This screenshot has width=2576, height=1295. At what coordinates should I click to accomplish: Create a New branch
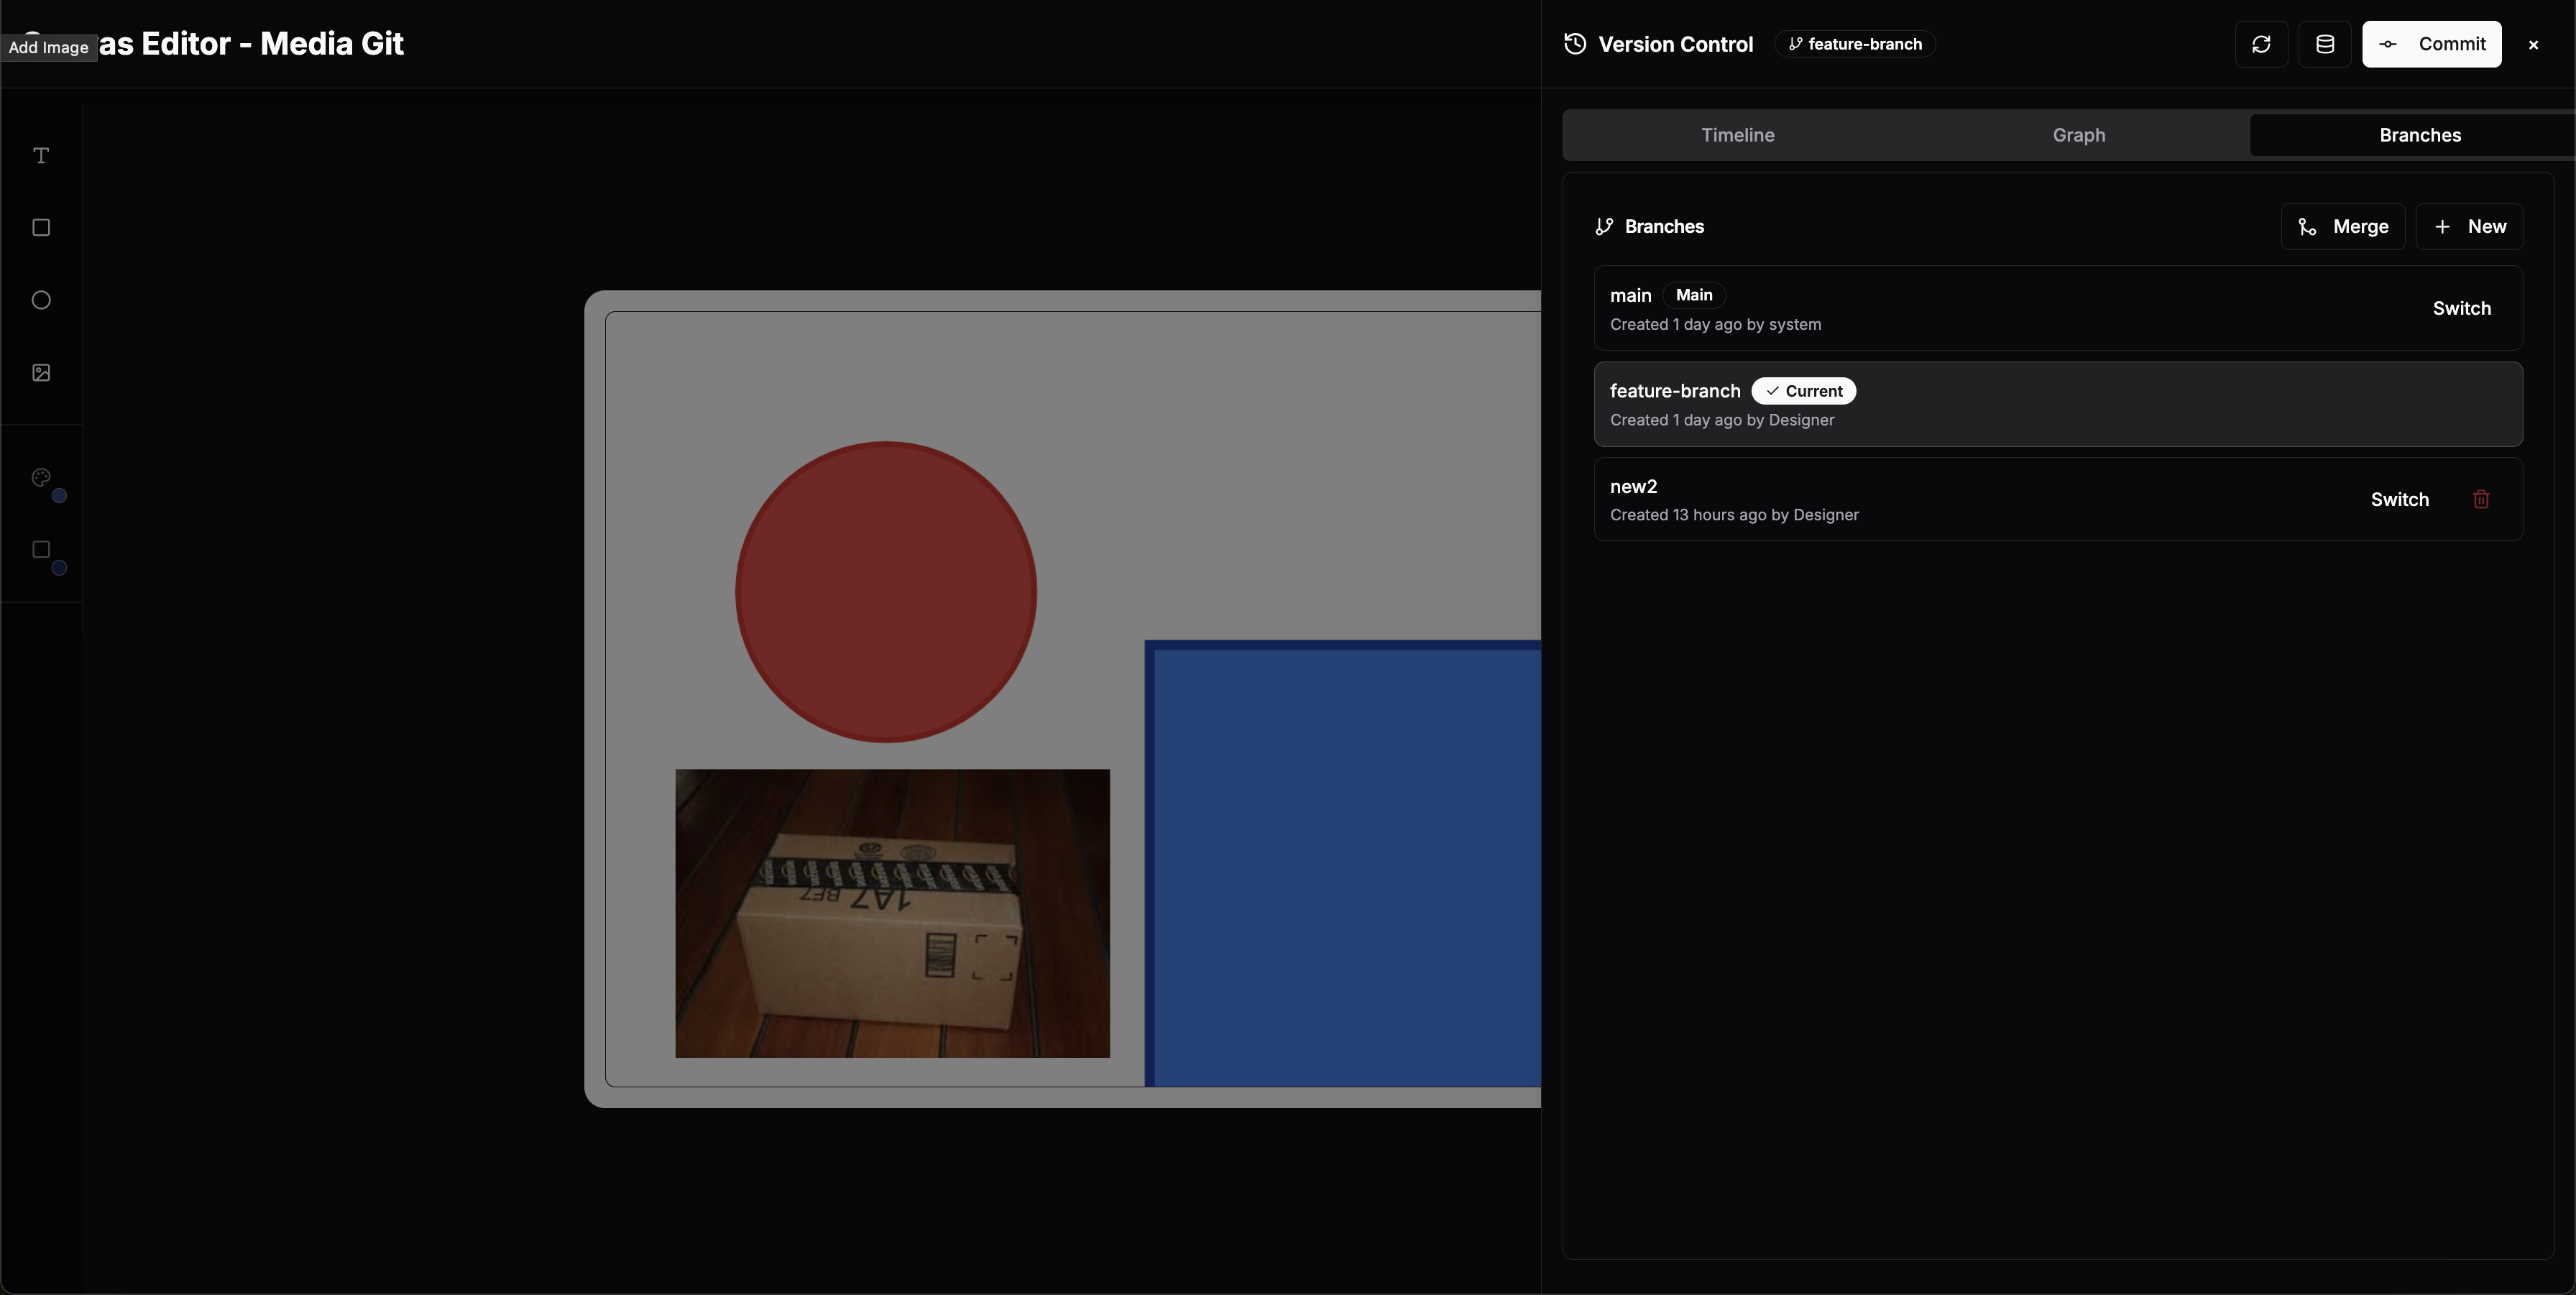2469,227
